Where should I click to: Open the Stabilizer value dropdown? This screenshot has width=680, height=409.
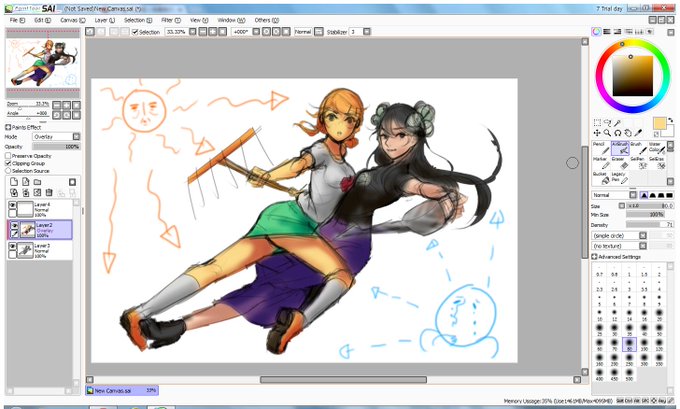367,32
